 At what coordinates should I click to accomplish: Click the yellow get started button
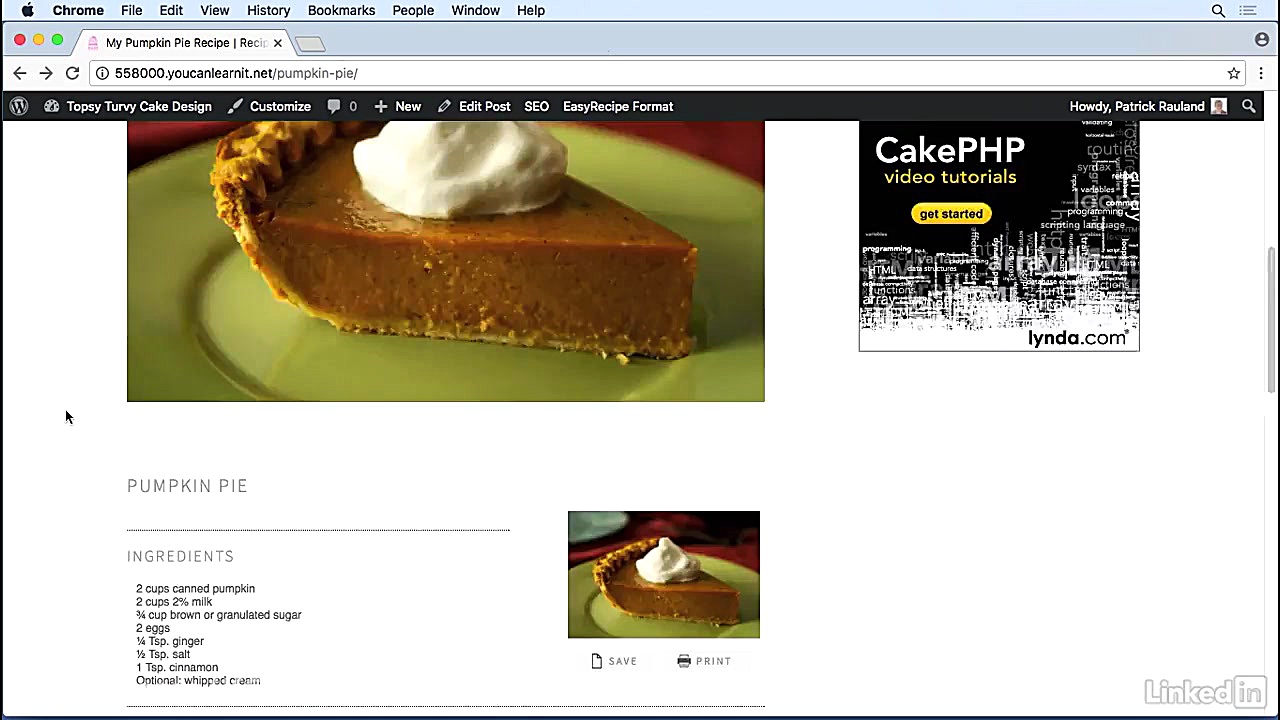click(951, 214)
